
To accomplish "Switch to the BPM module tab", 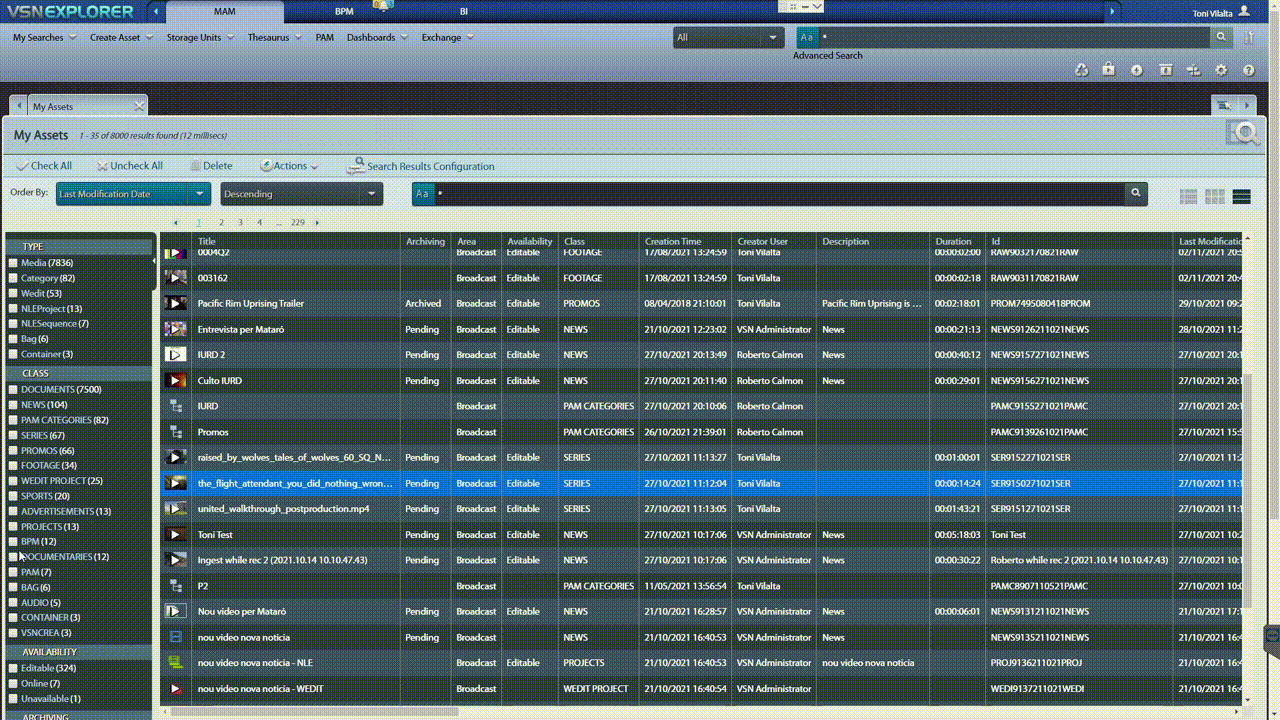I will pos(344,12).
